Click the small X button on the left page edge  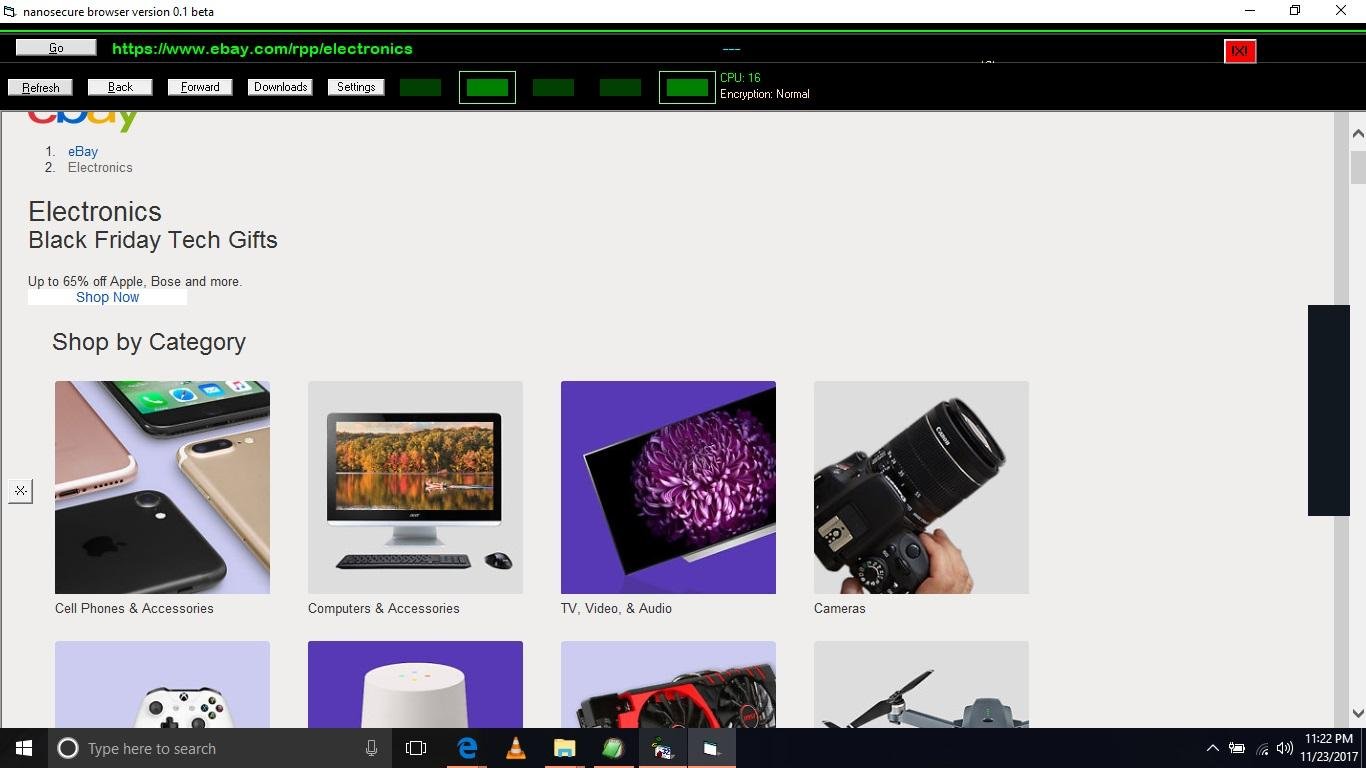(x=20, y=490)
